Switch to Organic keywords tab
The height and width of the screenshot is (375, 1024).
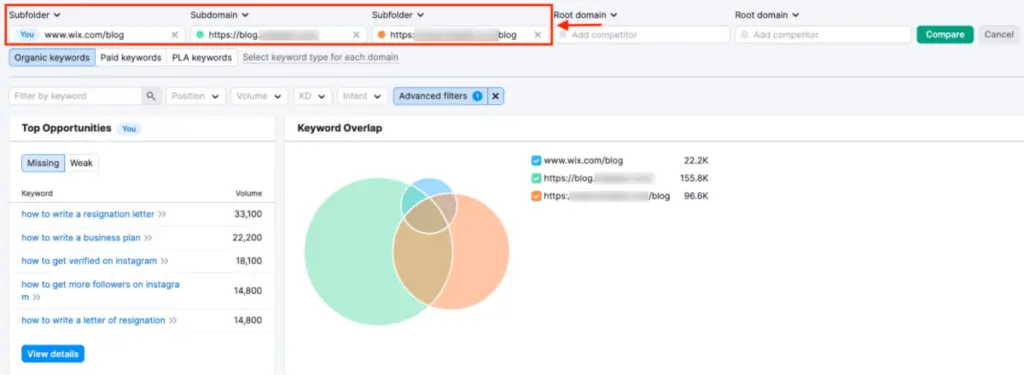(52, 57)
